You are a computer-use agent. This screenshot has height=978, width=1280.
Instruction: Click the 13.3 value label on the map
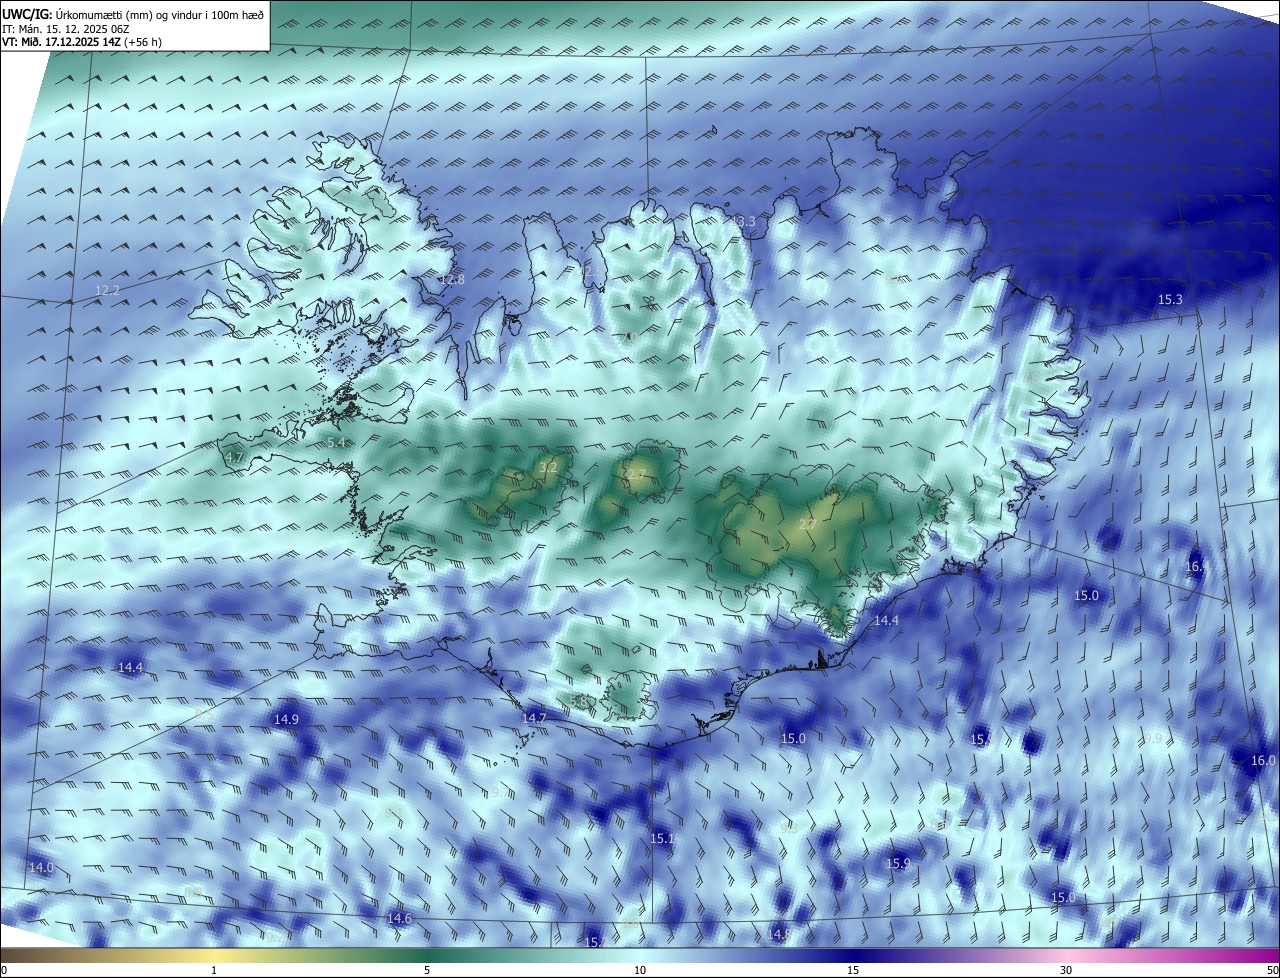pos(743,221)
